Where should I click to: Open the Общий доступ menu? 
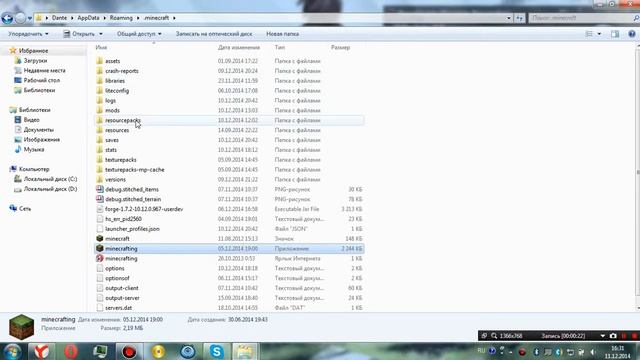pyautogui.click(x=139, y=34)
